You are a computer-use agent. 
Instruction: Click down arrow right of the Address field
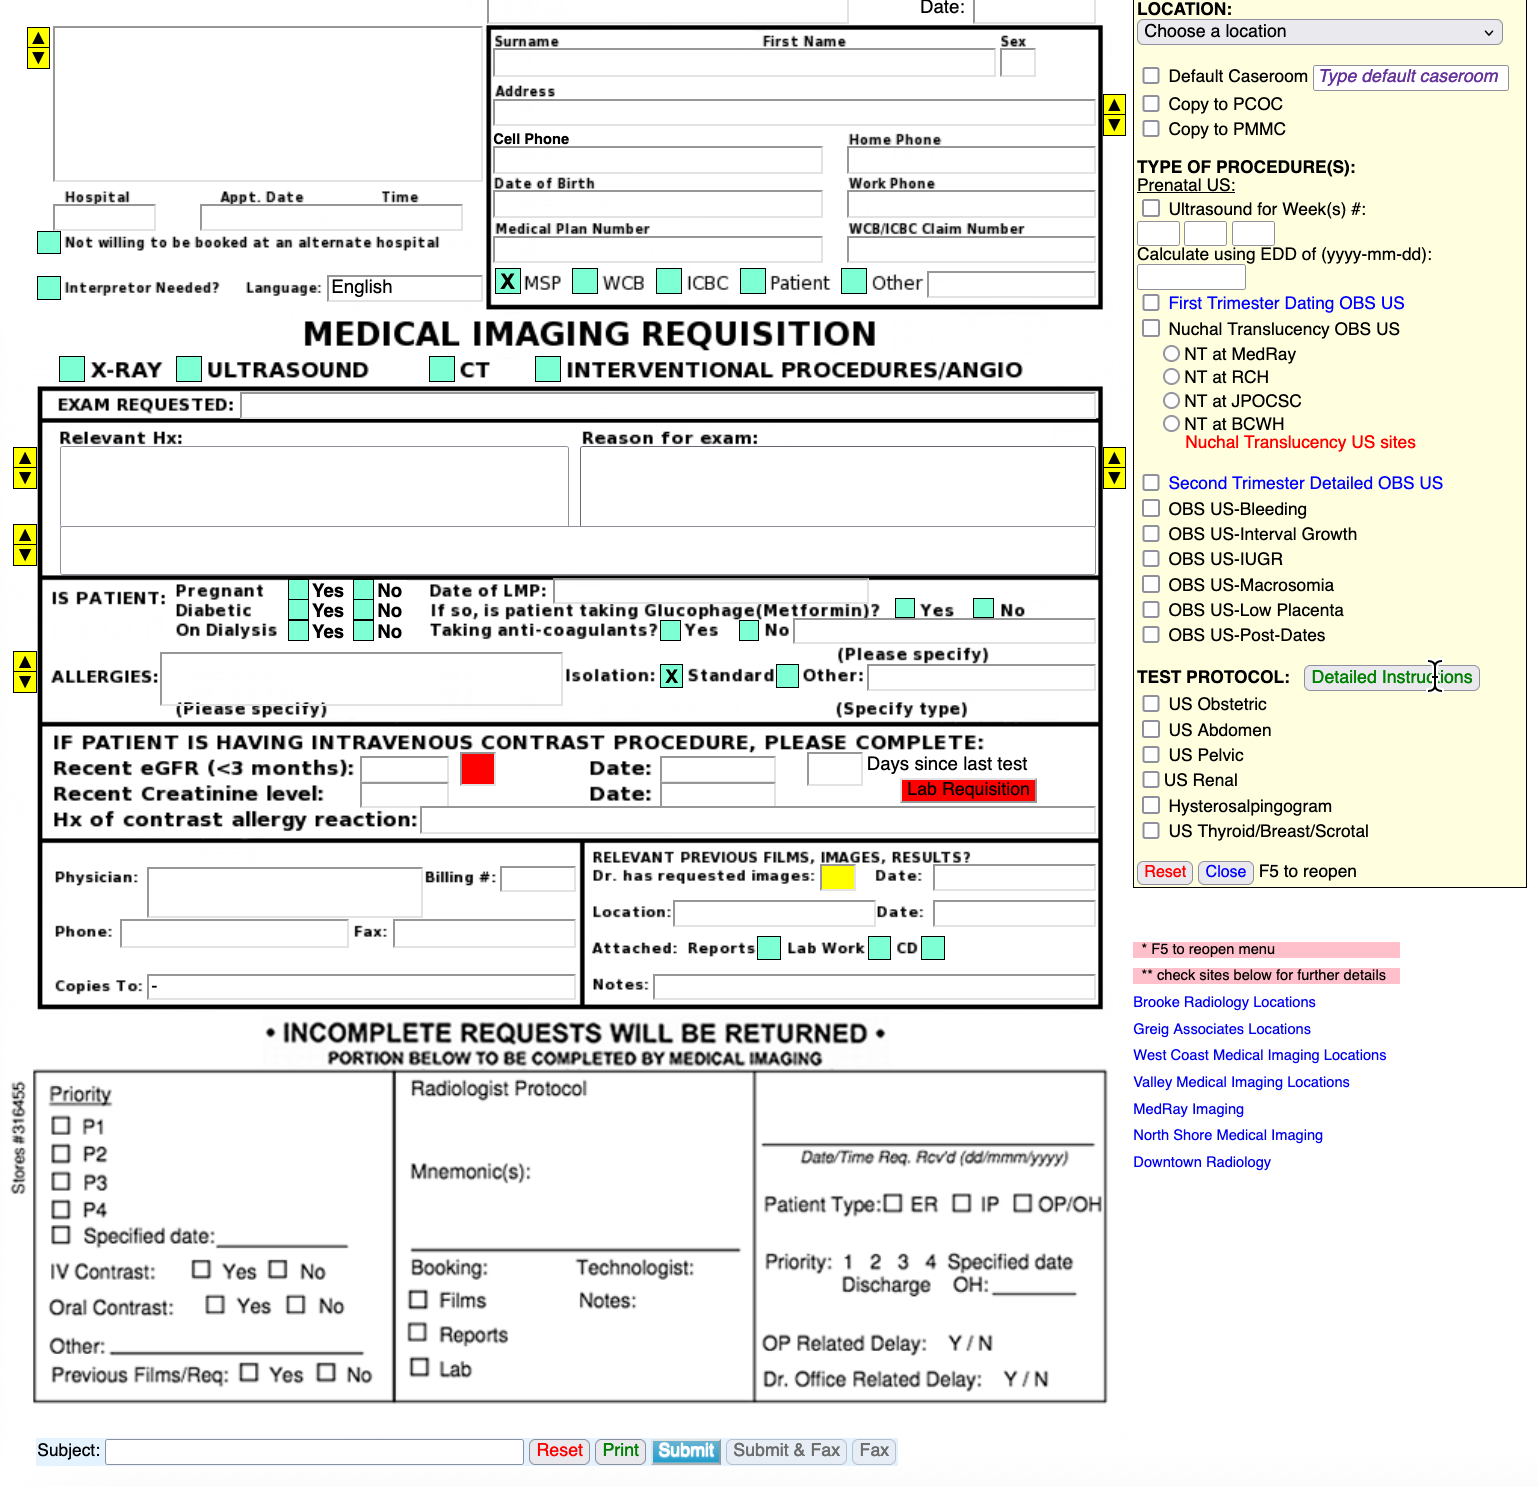[x=1114, y=125]
